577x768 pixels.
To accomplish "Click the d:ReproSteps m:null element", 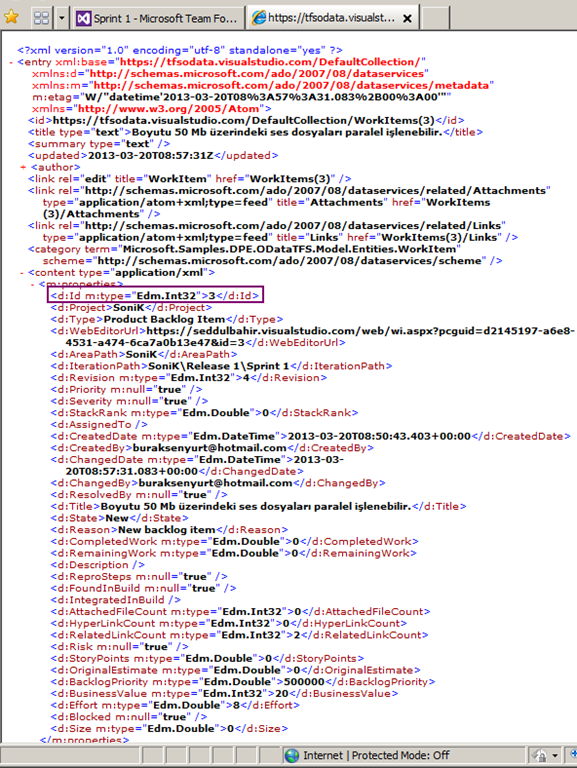I will (139, 576).
